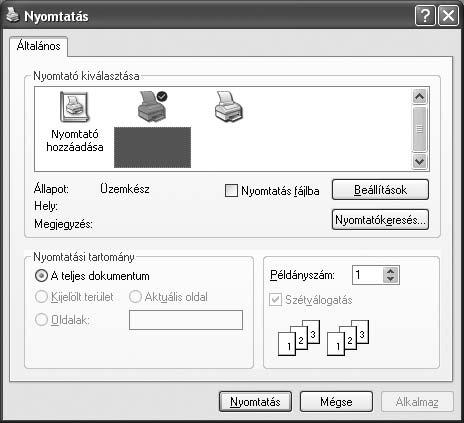Click the Nyomtató kiválasztása group title

tap(86, 76)
